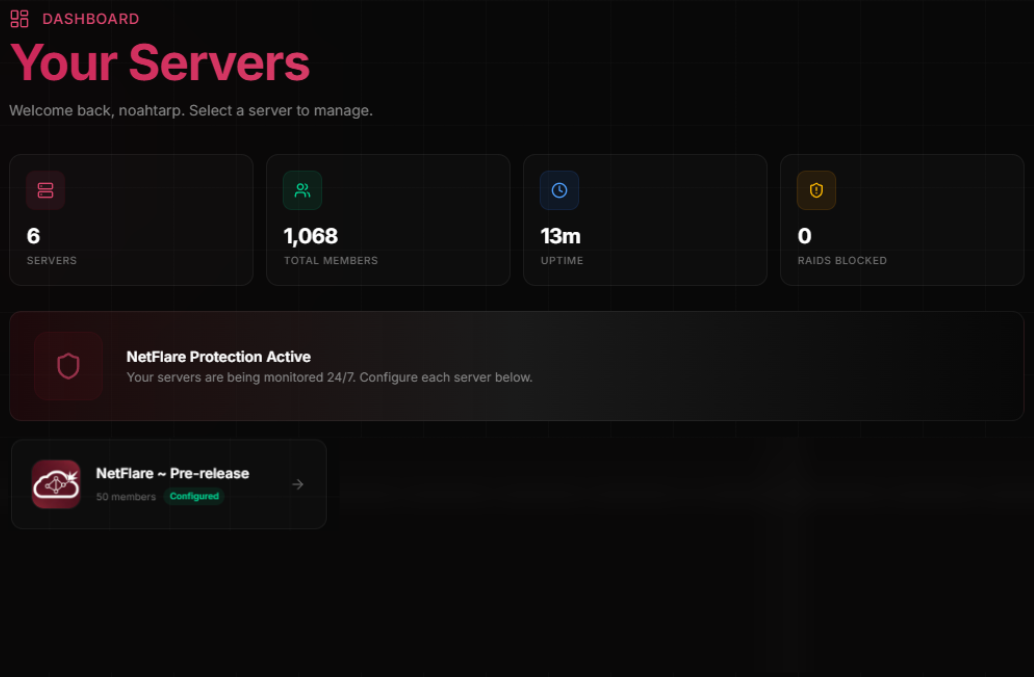Click the DASHBOARD menu label

[x=89, y=18]
